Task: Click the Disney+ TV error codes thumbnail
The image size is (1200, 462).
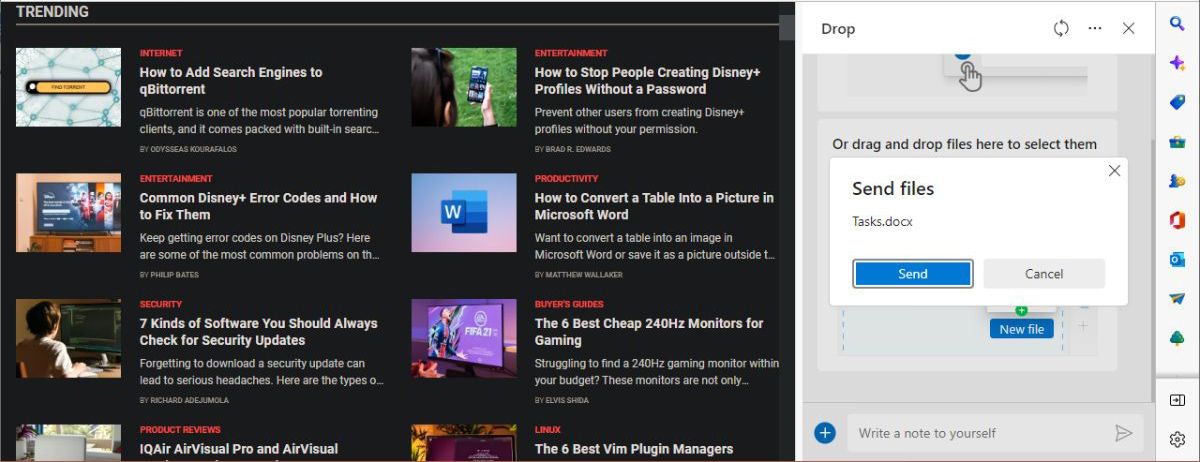Action: tap(68, 213)
